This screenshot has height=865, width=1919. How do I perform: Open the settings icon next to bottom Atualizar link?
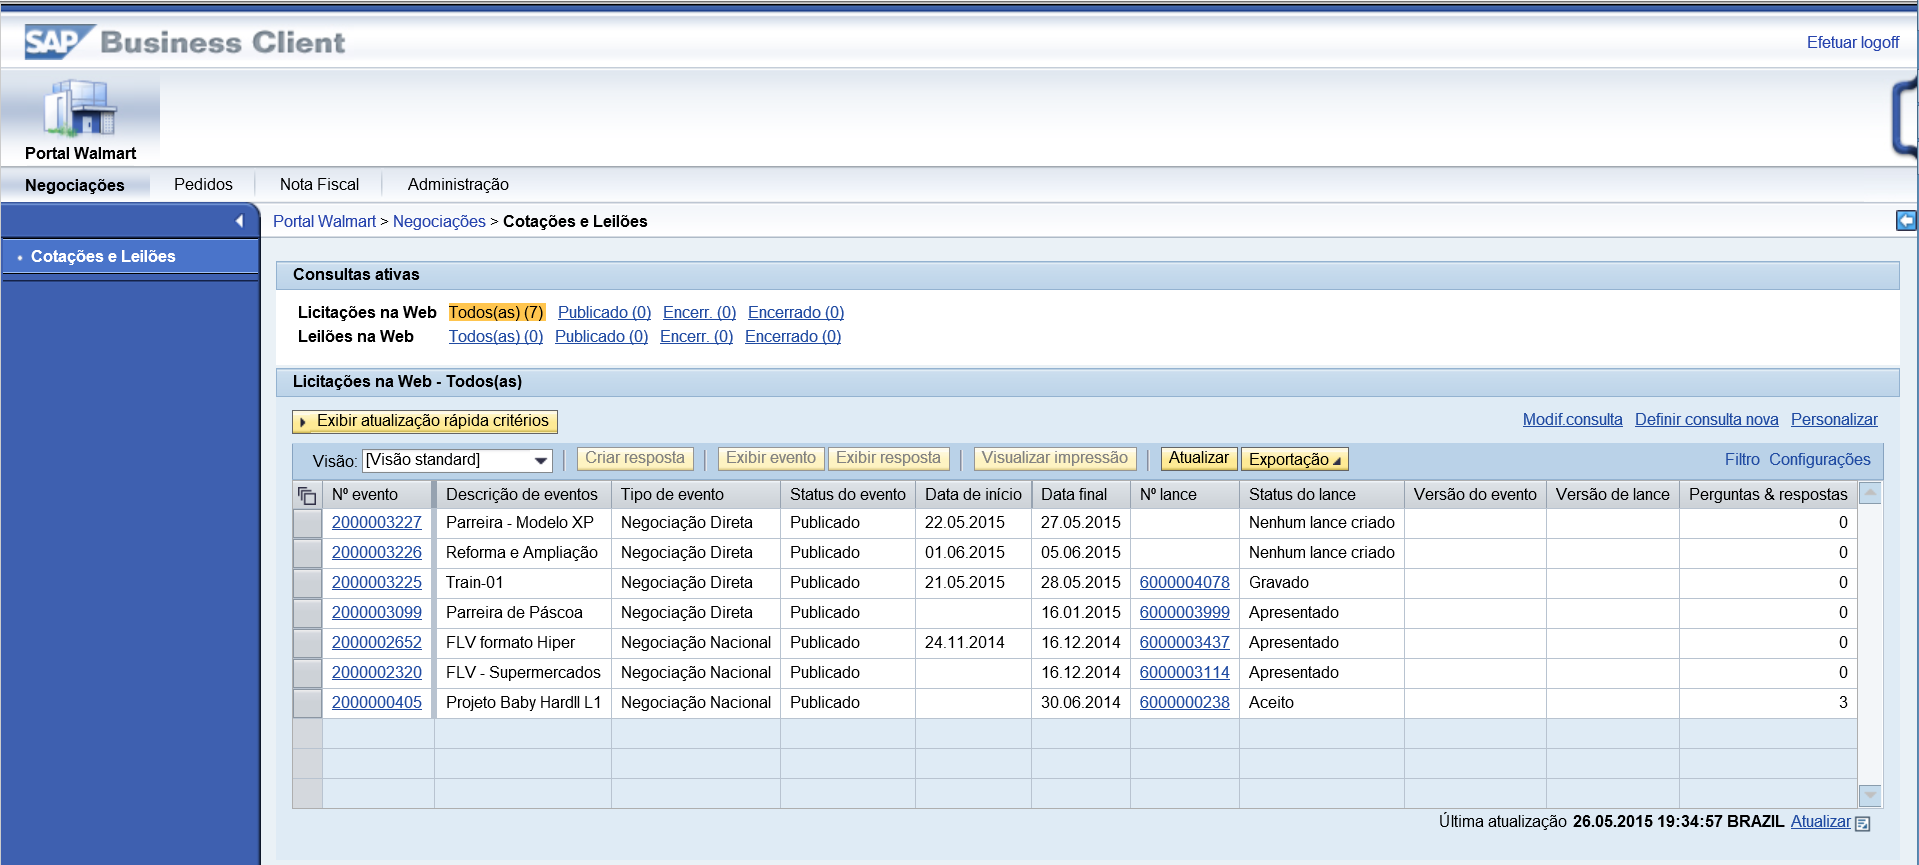click(1862, 823)
